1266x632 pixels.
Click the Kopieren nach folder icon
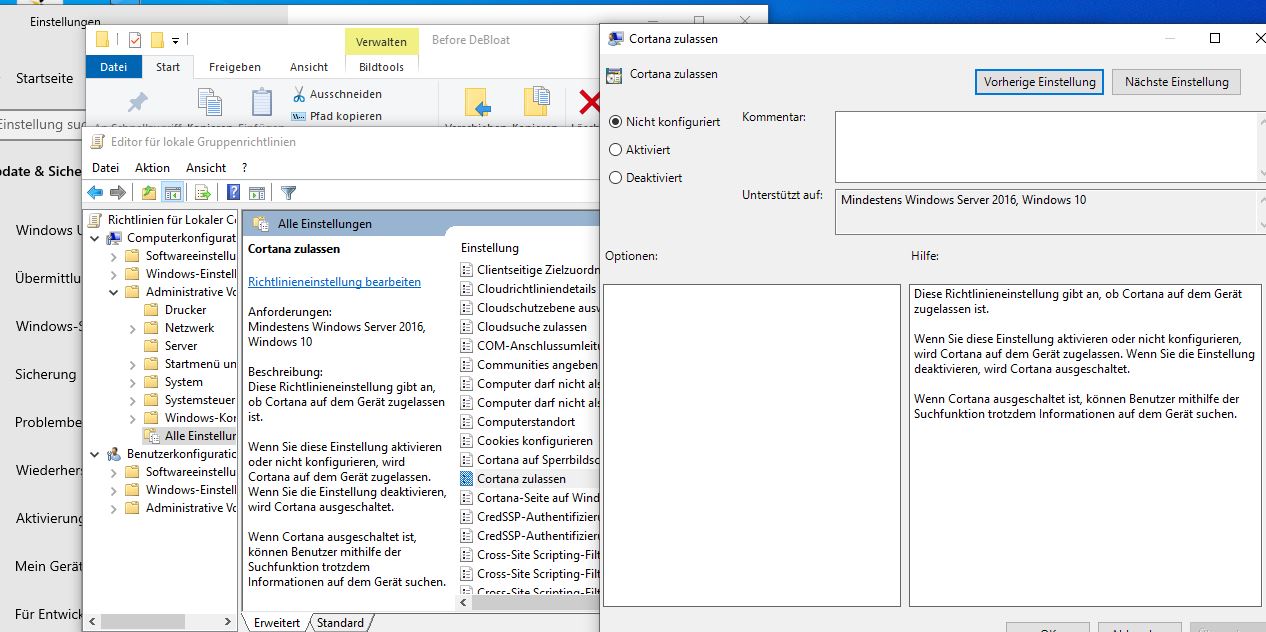538,103
